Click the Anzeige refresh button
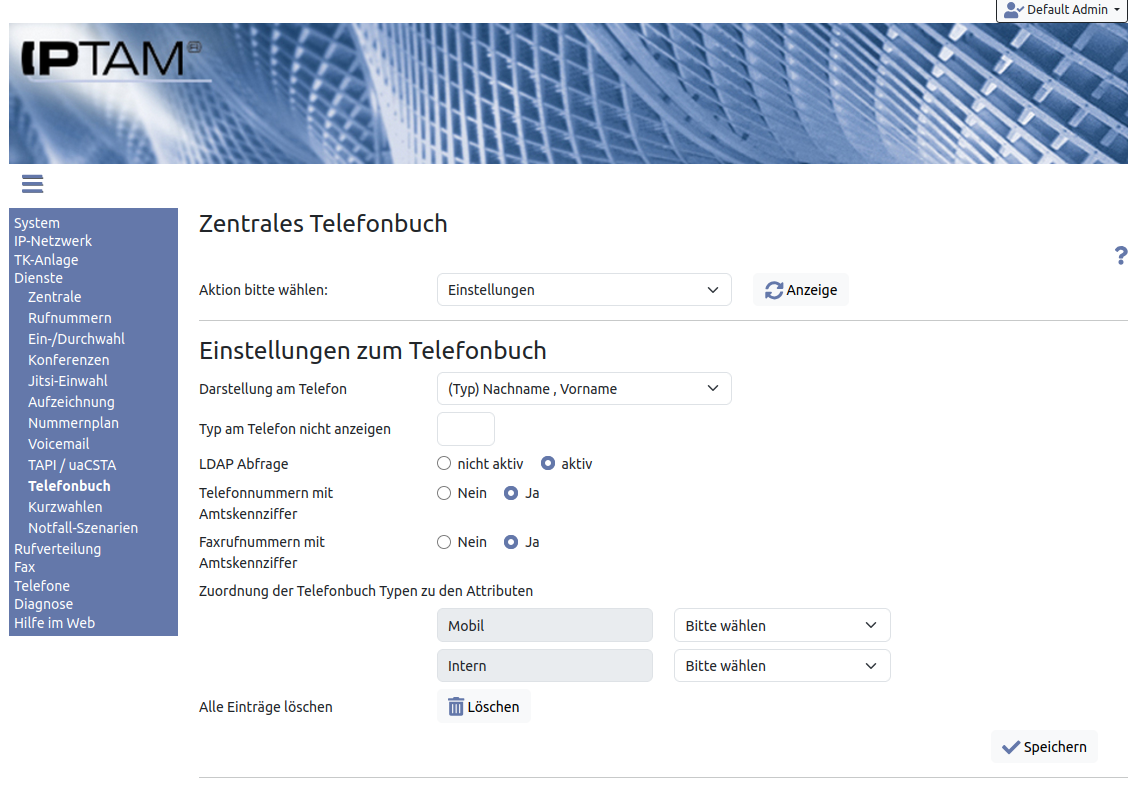The height and width of the screenshot is (795, 1146). pos(800,290)
